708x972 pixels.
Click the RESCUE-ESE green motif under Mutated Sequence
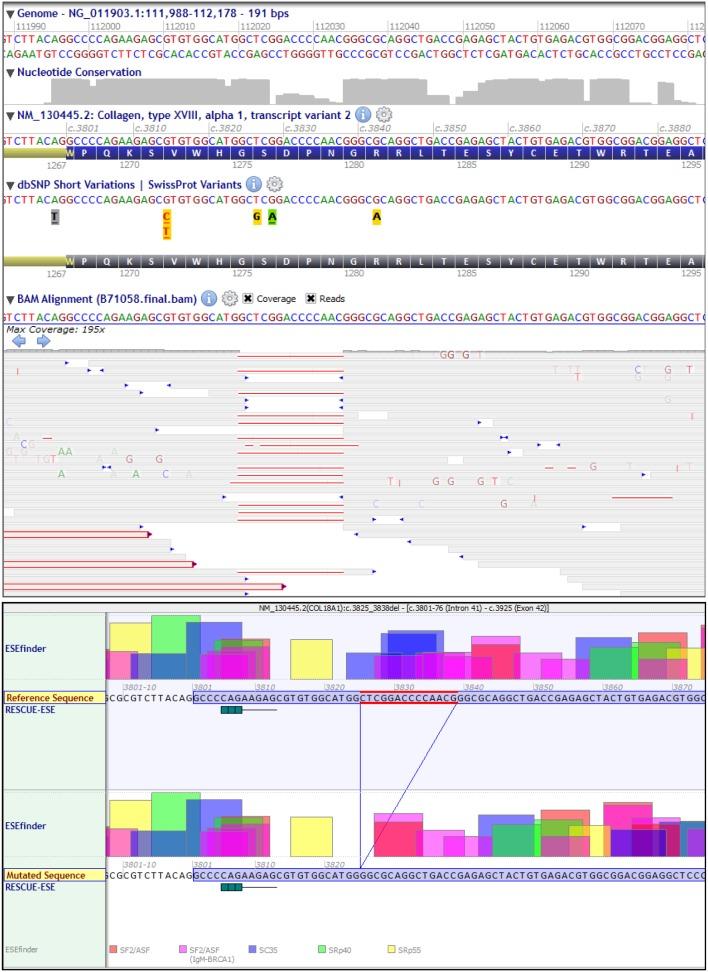coord(231,887)
